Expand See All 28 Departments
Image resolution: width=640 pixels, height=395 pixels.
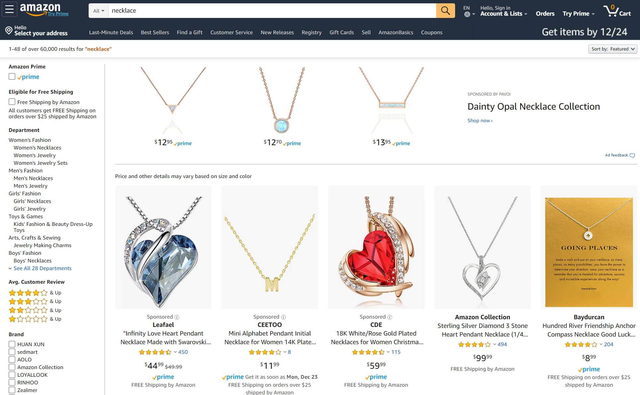[x=40, y=268]
